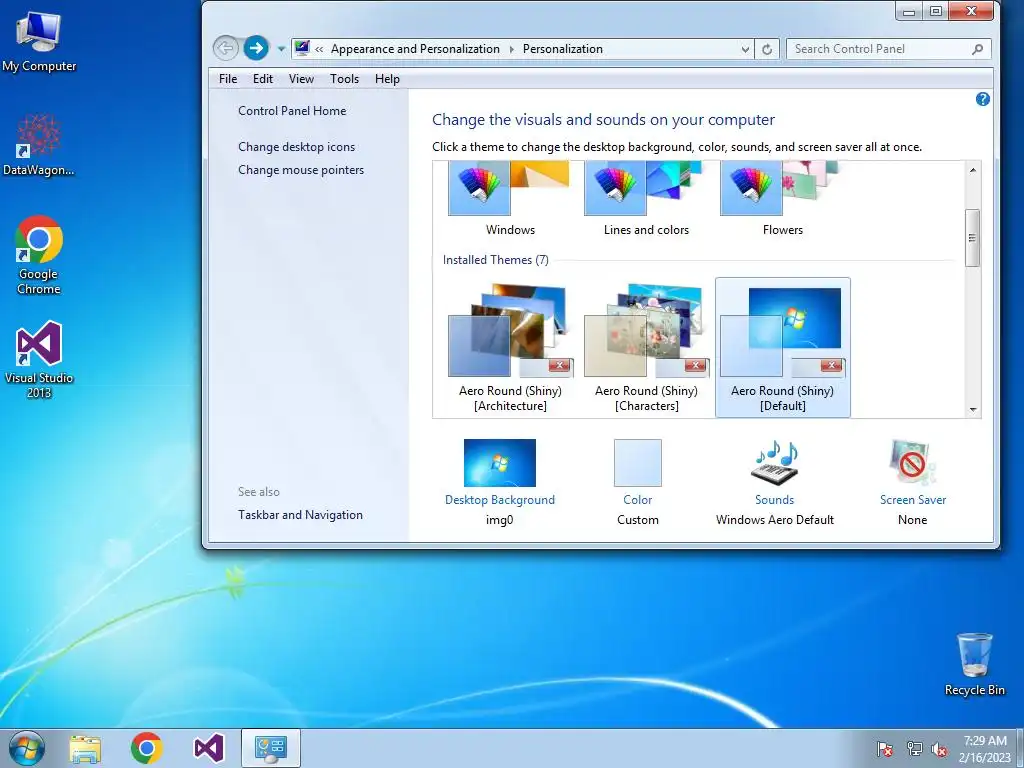The image size is (1024, 768).
Task: Click the network tray icon
Action: (x=914, y=749)
